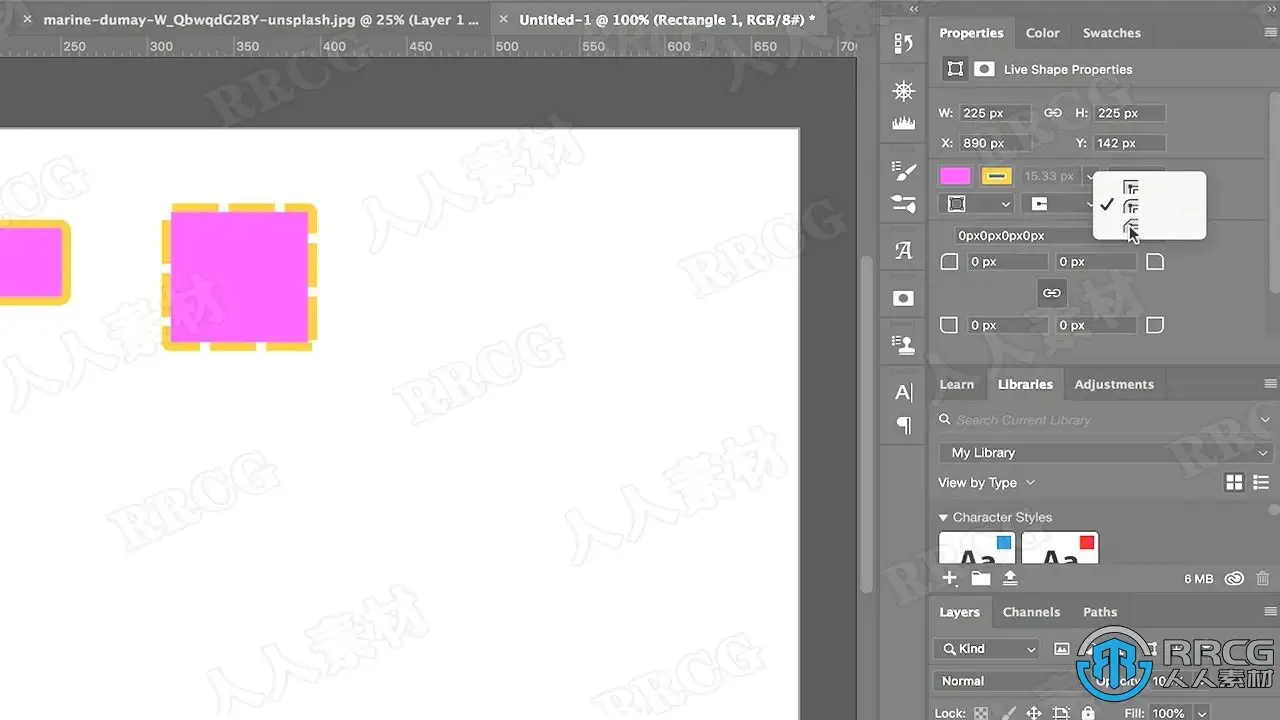1280x720 pixels.
Task: Toggle the corner radius link button
Action: click(1051, 293)
